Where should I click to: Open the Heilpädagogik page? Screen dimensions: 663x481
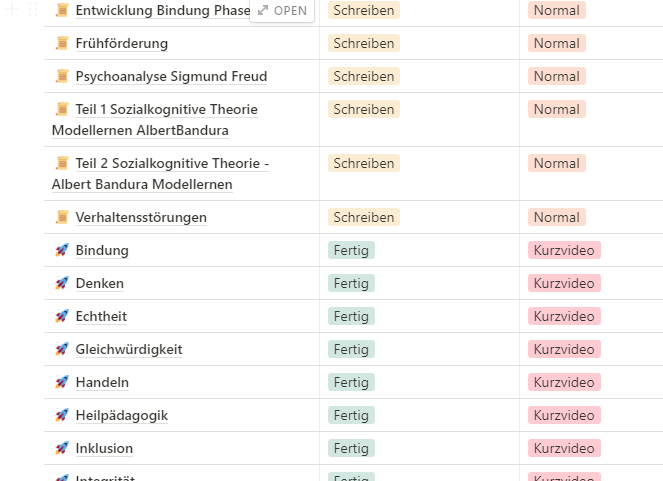121,415
